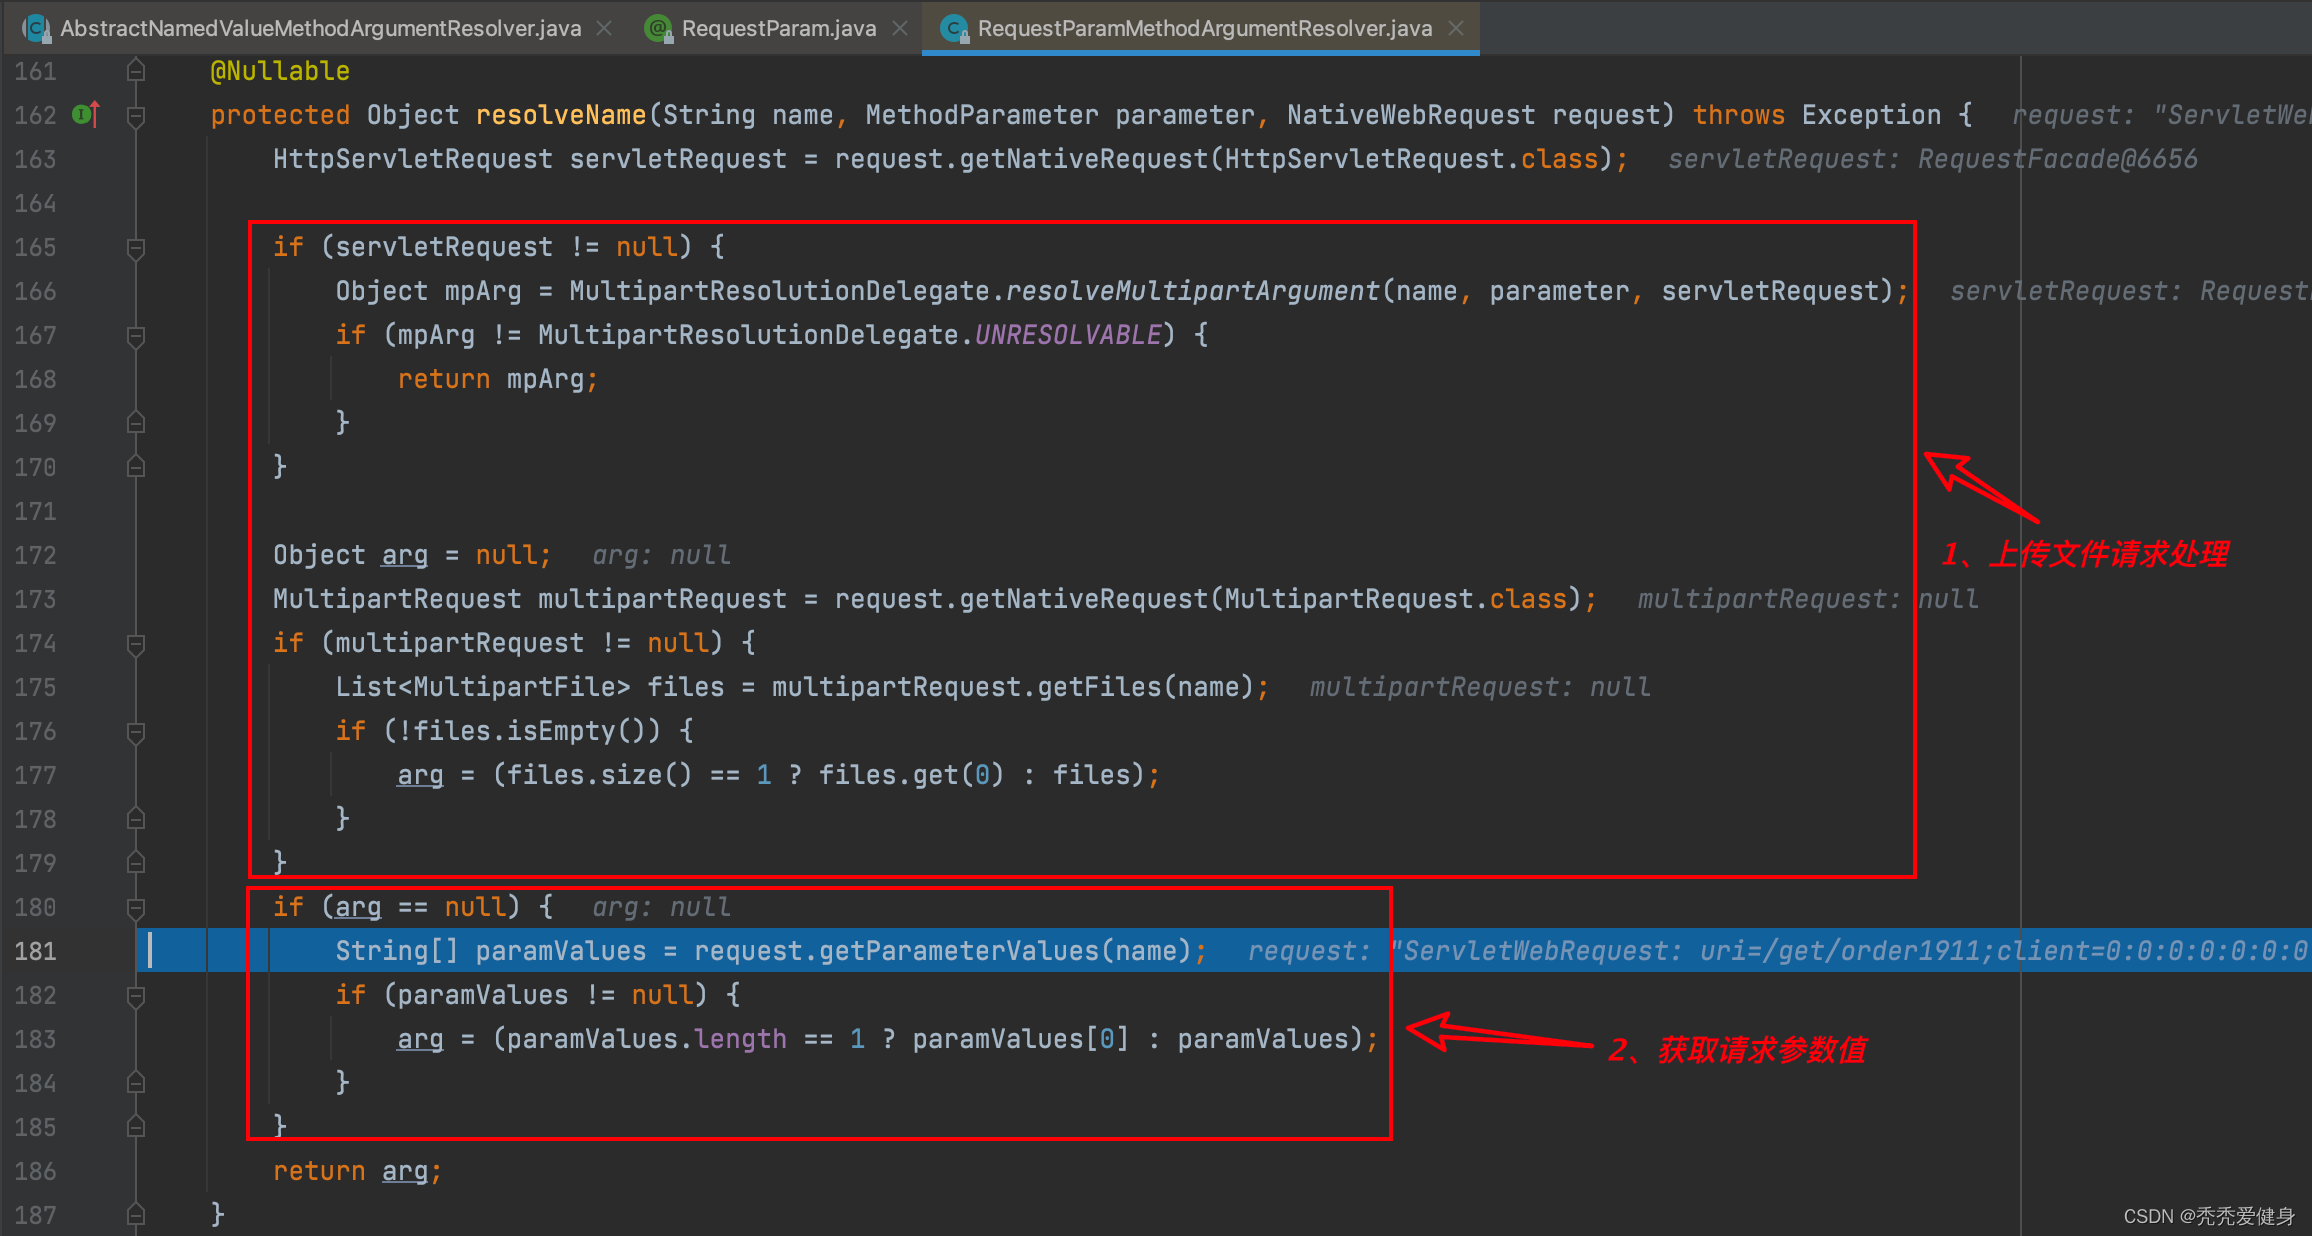The height and width of the screenshot is (1236, 2312).
Task: Click 'throws Exception' in method signature
Action: [1817, 115]
